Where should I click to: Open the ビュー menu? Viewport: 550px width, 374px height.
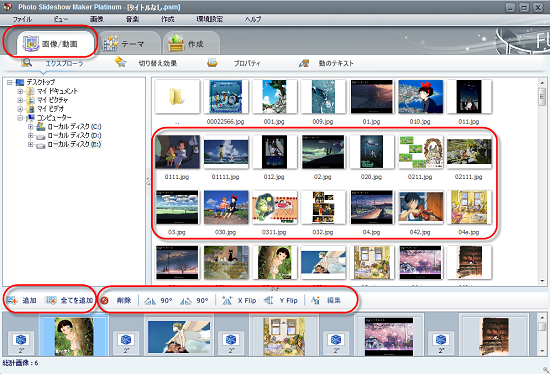point(61,19)
